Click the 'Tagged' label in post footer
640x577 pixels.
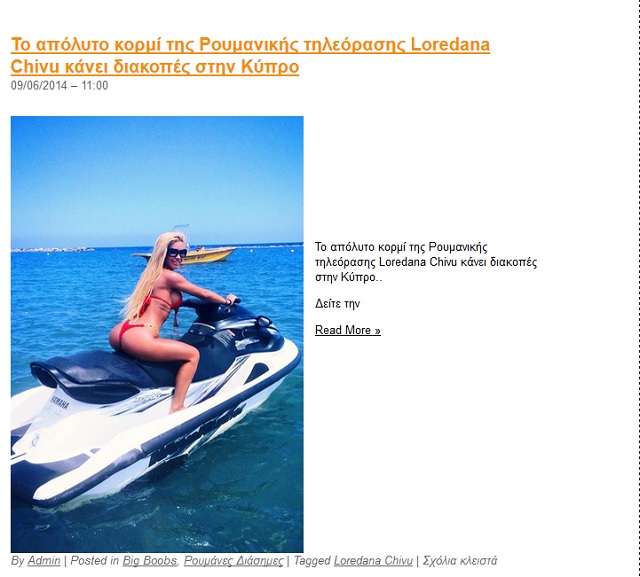coord(312,561)
